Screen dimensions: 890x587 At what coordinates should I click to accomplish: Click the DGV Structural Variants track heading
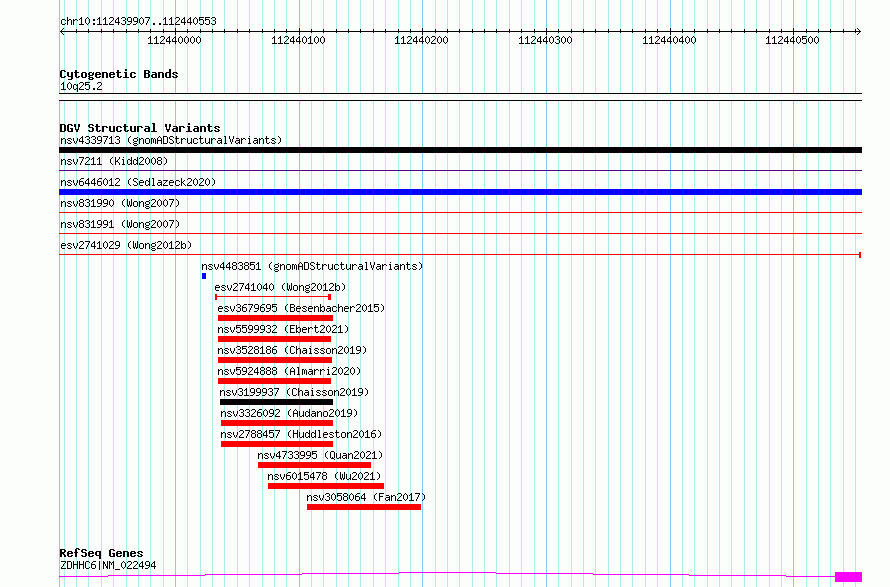pos(139,128)
